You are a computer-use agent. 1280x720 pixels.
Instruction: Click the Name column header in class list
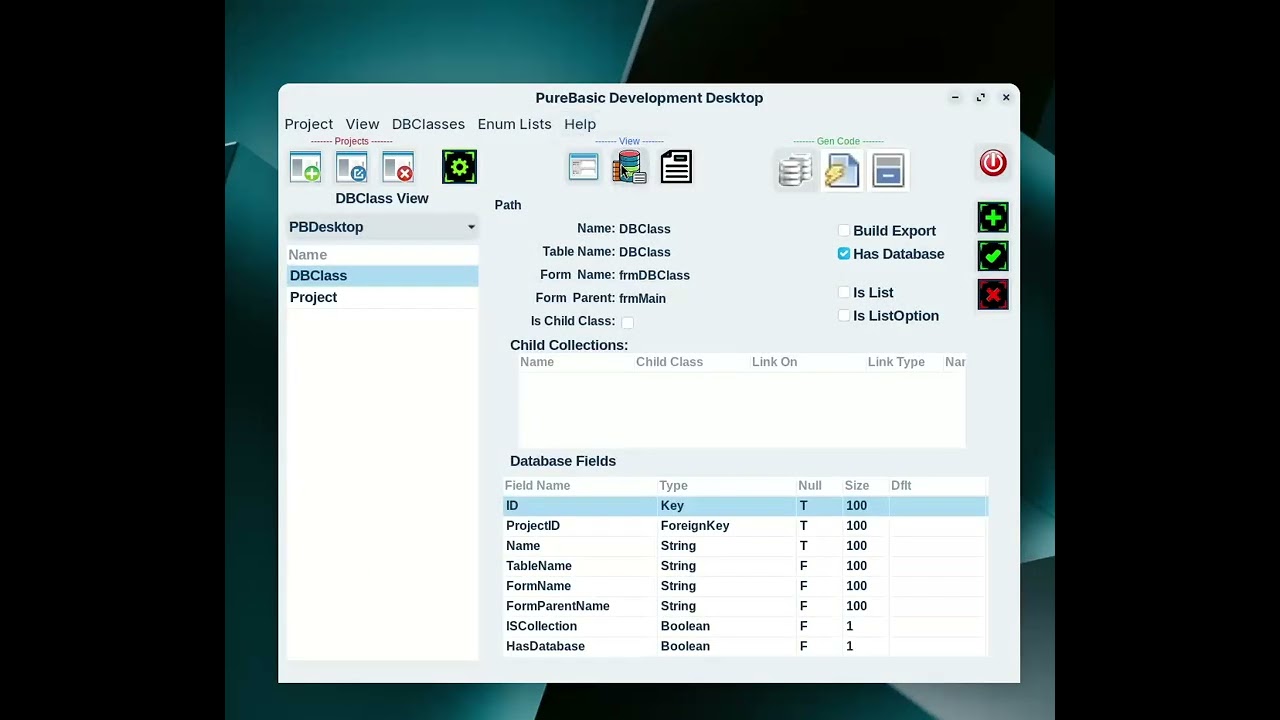382,255
